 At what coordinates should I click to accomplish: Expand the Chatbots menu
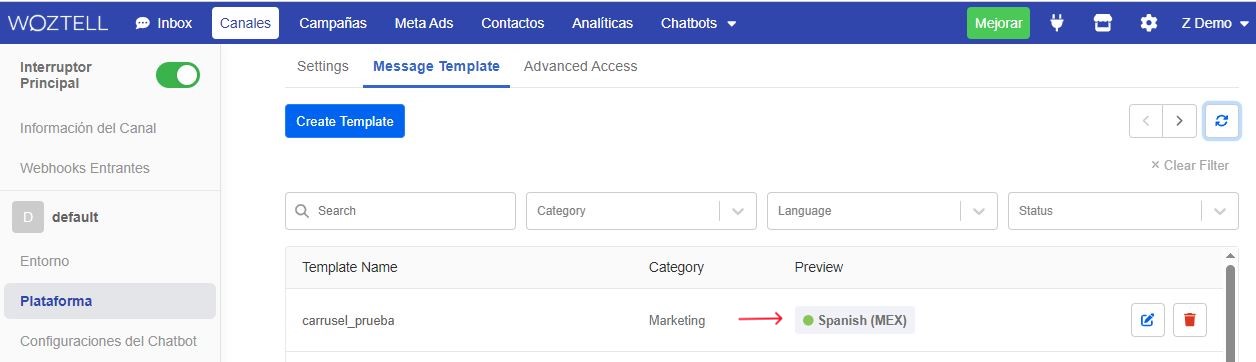(698, 23)
